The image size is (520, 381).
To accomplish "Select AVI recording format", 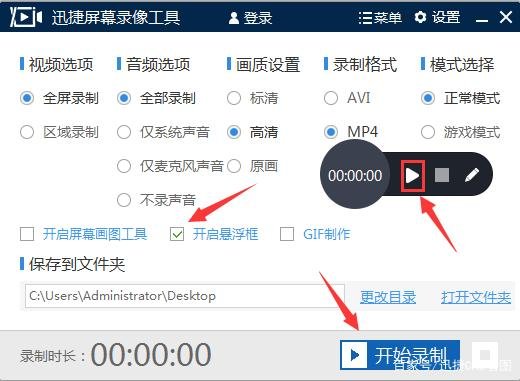I will [x=347, y=98].
